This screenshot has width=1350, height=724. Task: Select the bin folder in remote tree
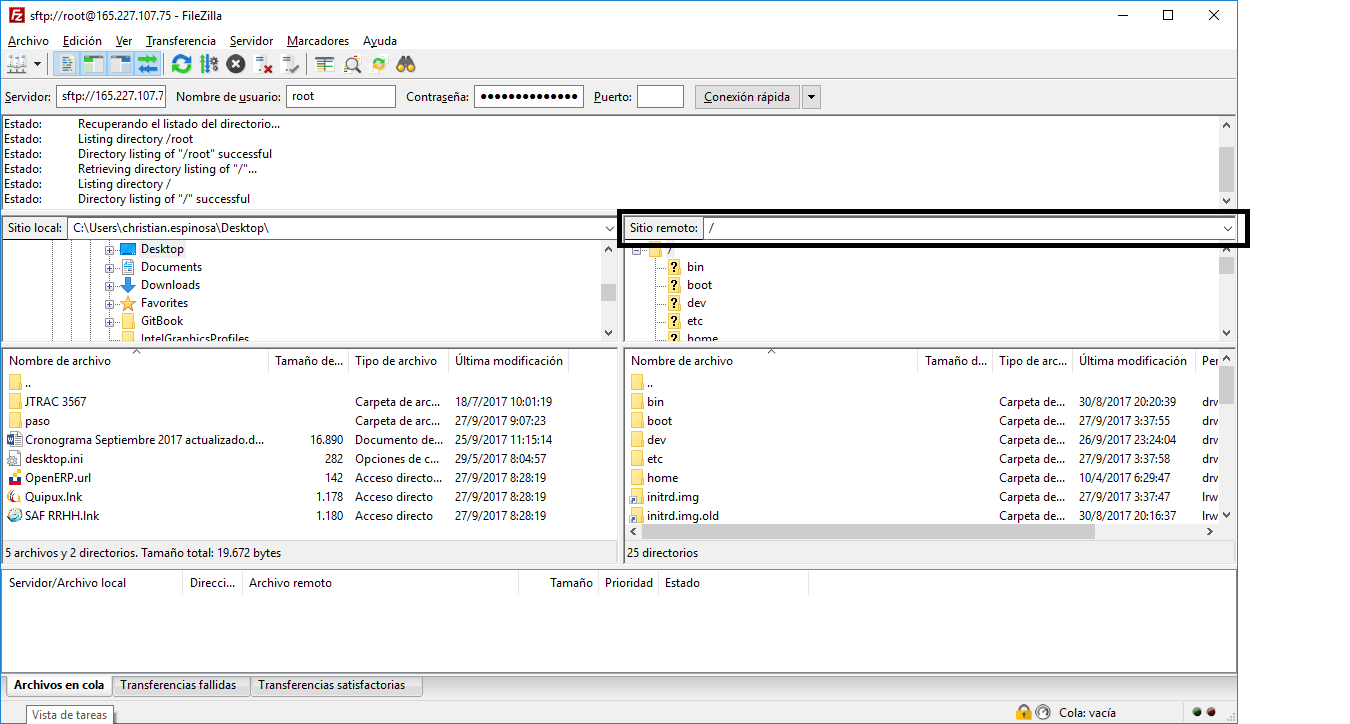point(695,267)
